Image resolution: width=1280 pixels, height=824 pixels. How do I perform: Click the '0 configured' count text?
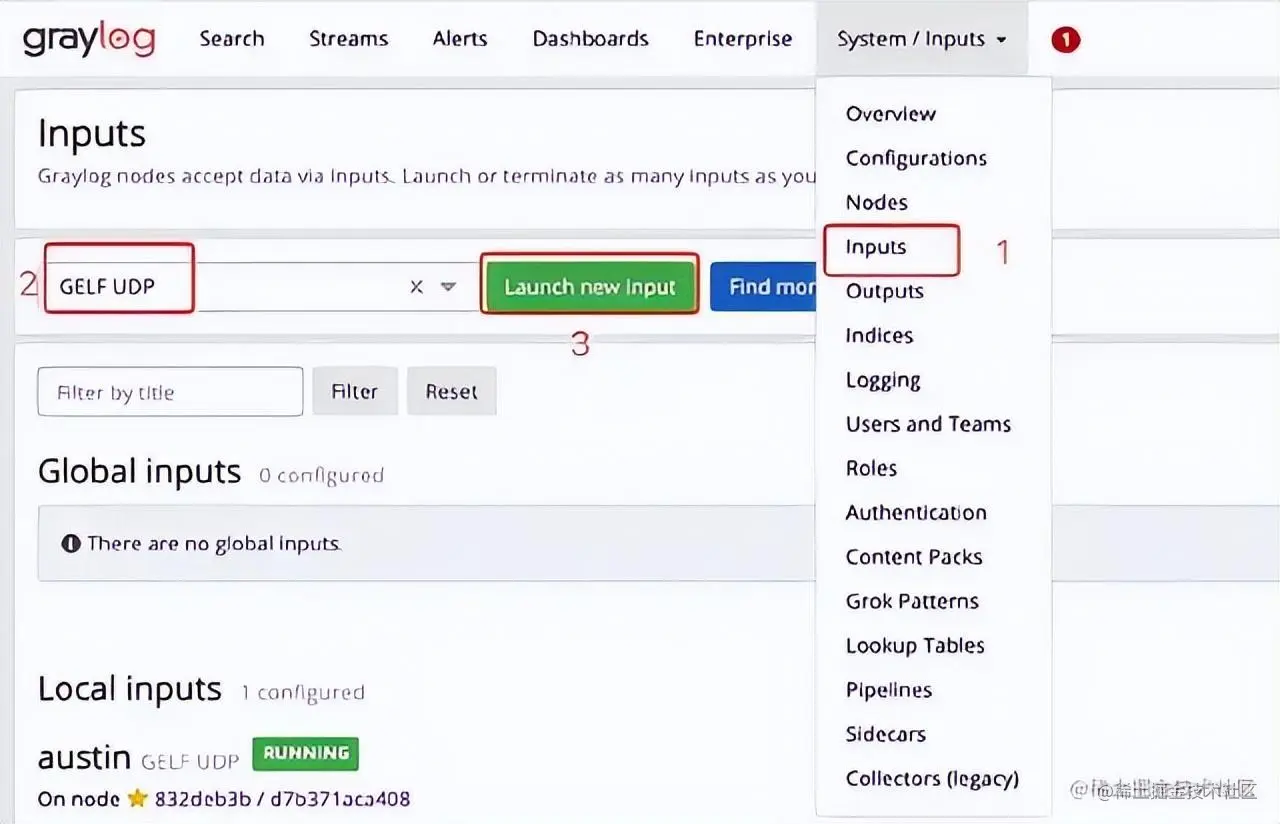tap(321, 475)
